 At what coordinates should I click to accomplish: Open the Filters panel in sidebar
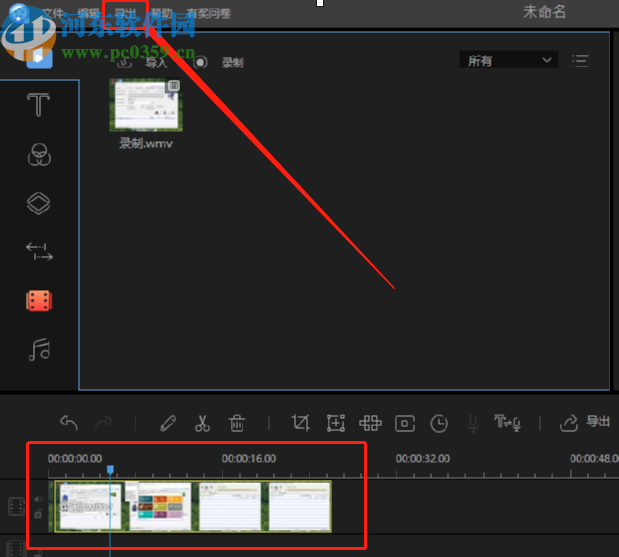(39, 154)
